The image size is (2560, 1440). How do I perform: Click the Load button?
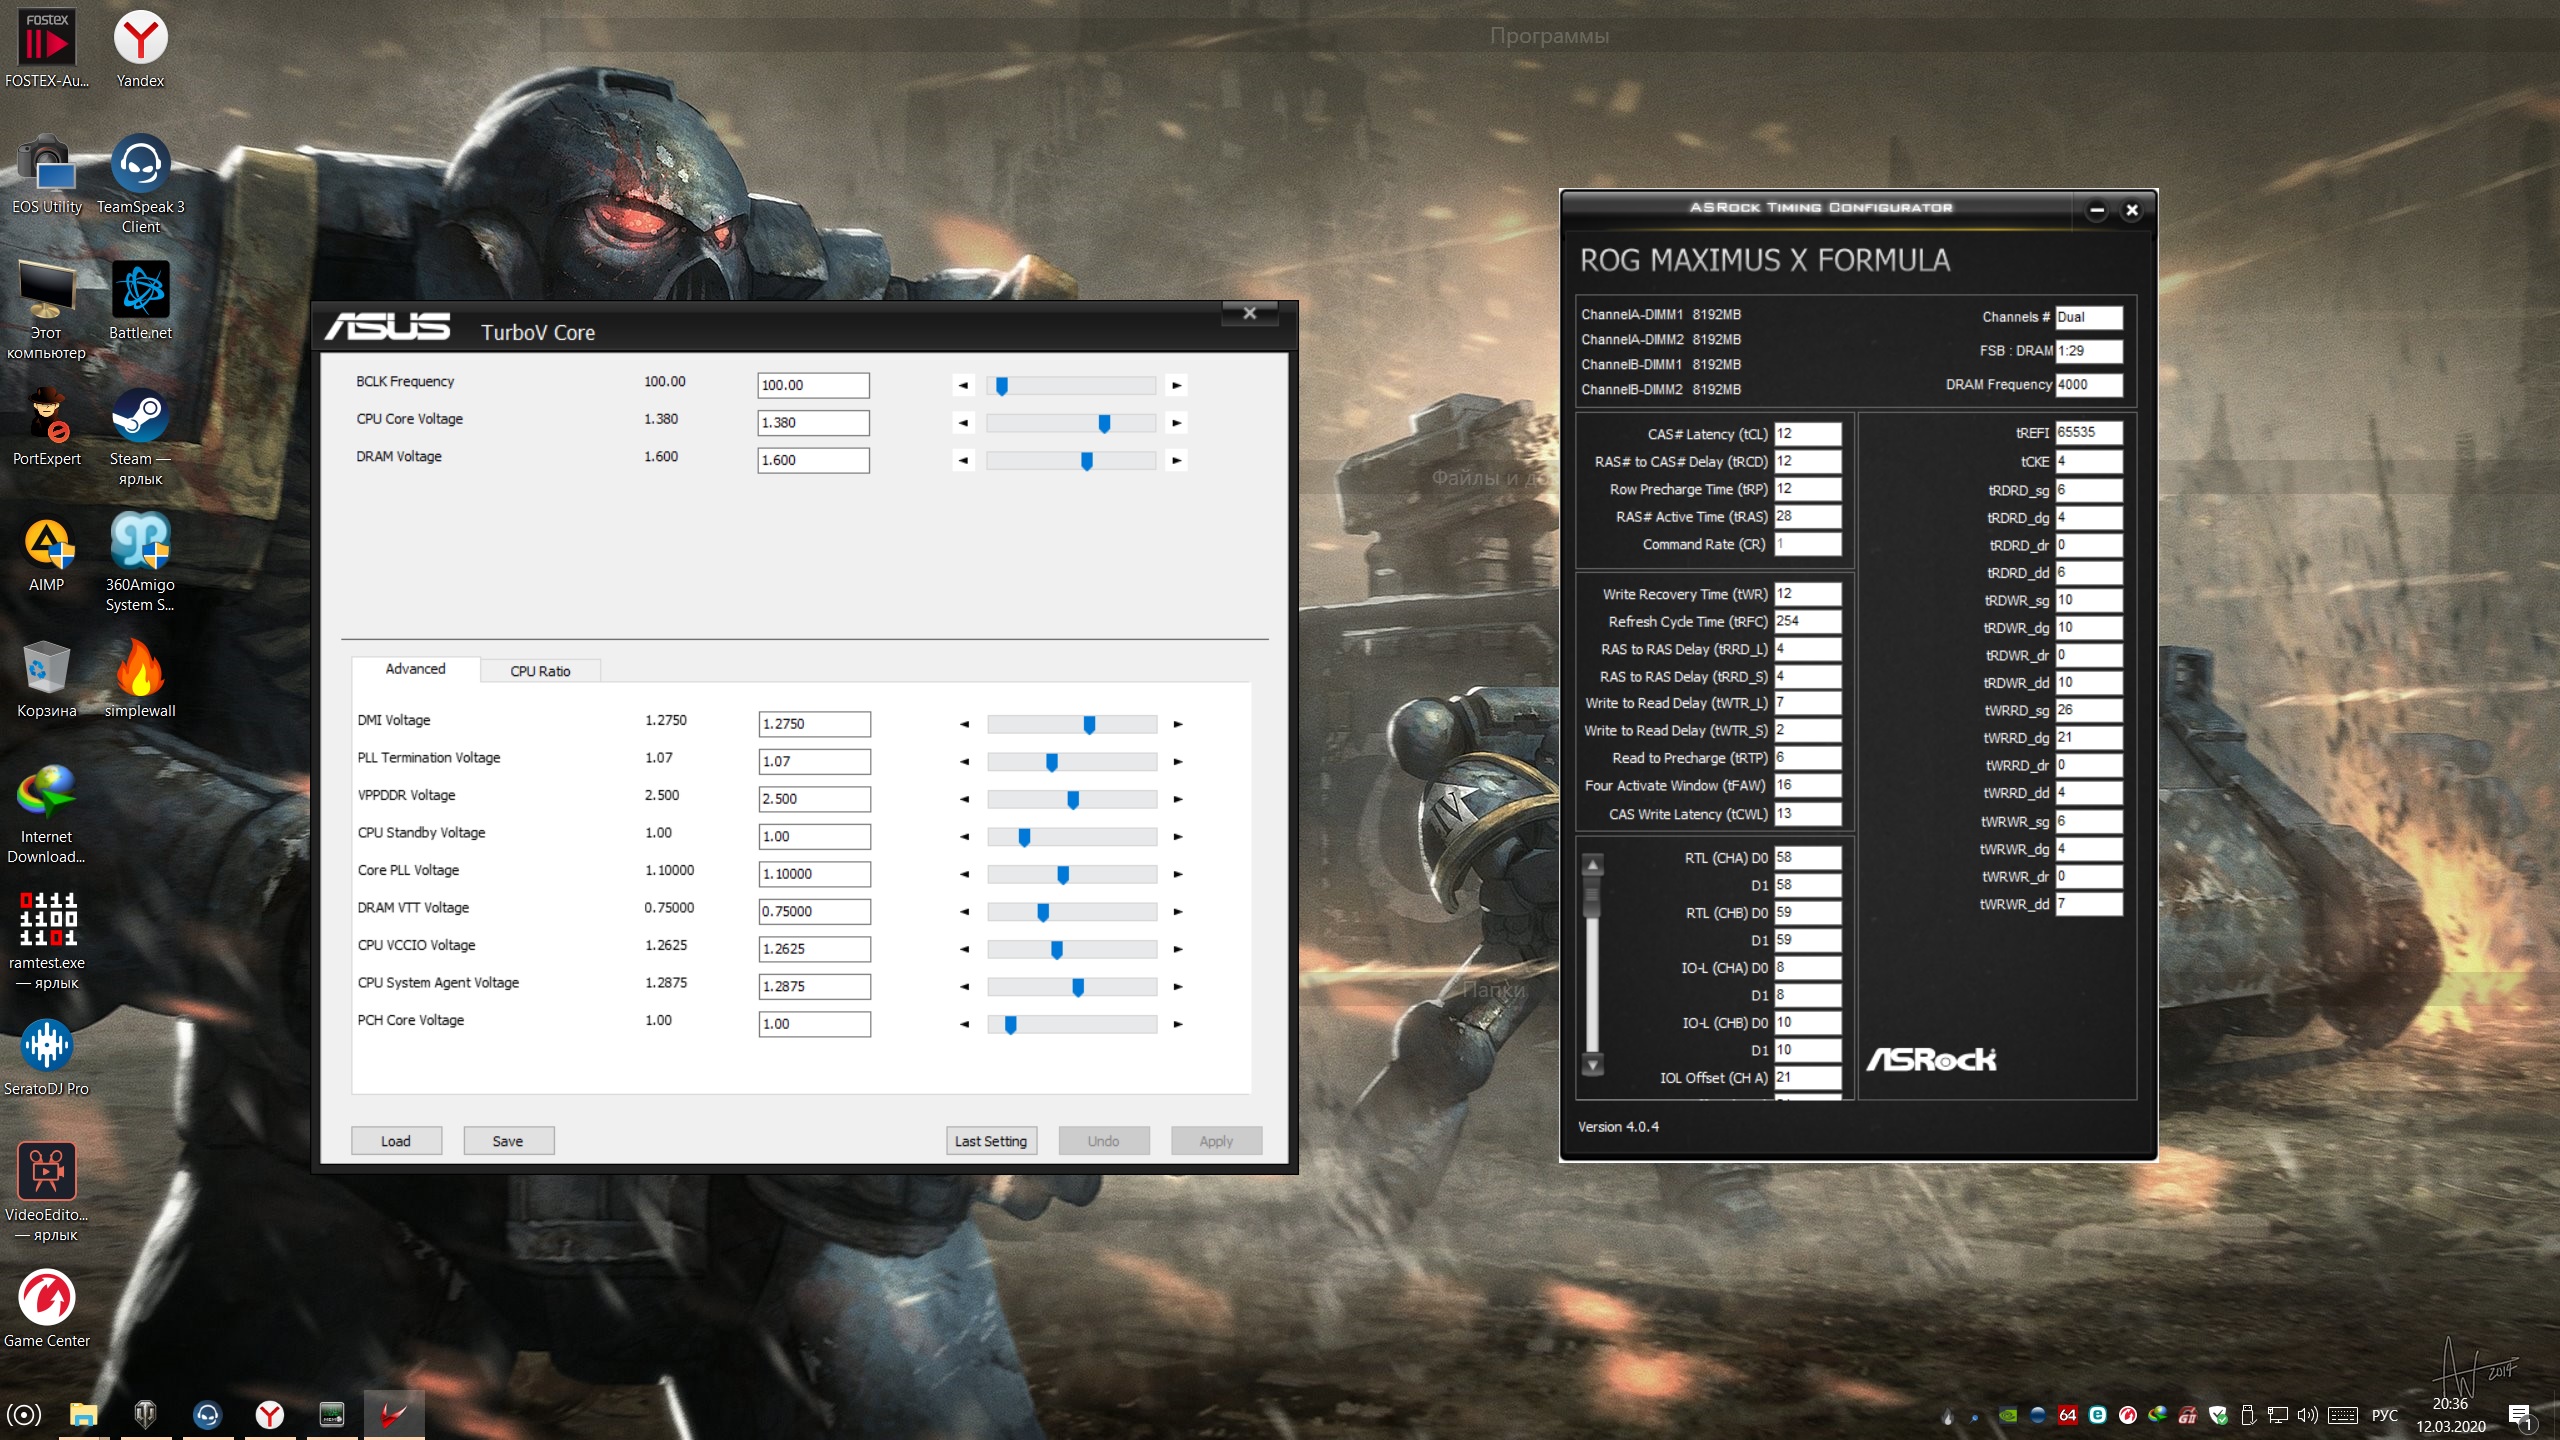pos(396,1141)
